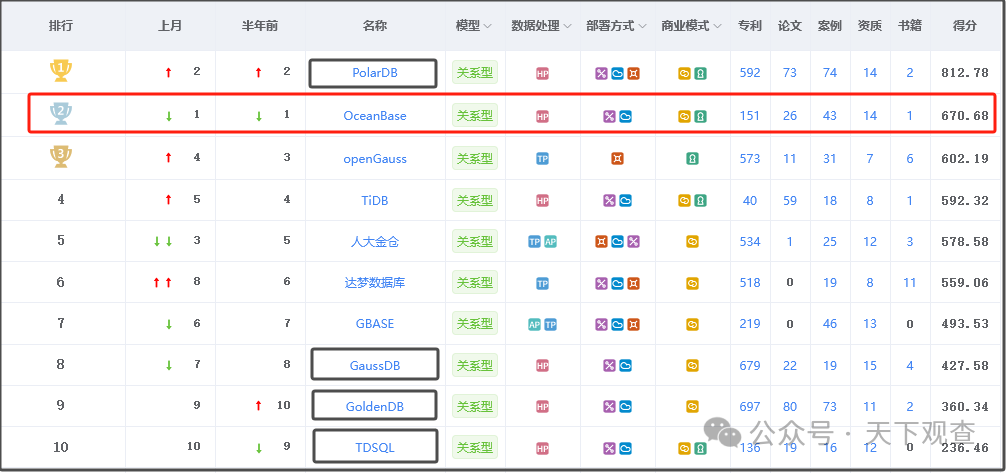The image size is (1007, 473).
Task: Open the 商业模式 column filter dropdown
Action: tap(716, 26)
